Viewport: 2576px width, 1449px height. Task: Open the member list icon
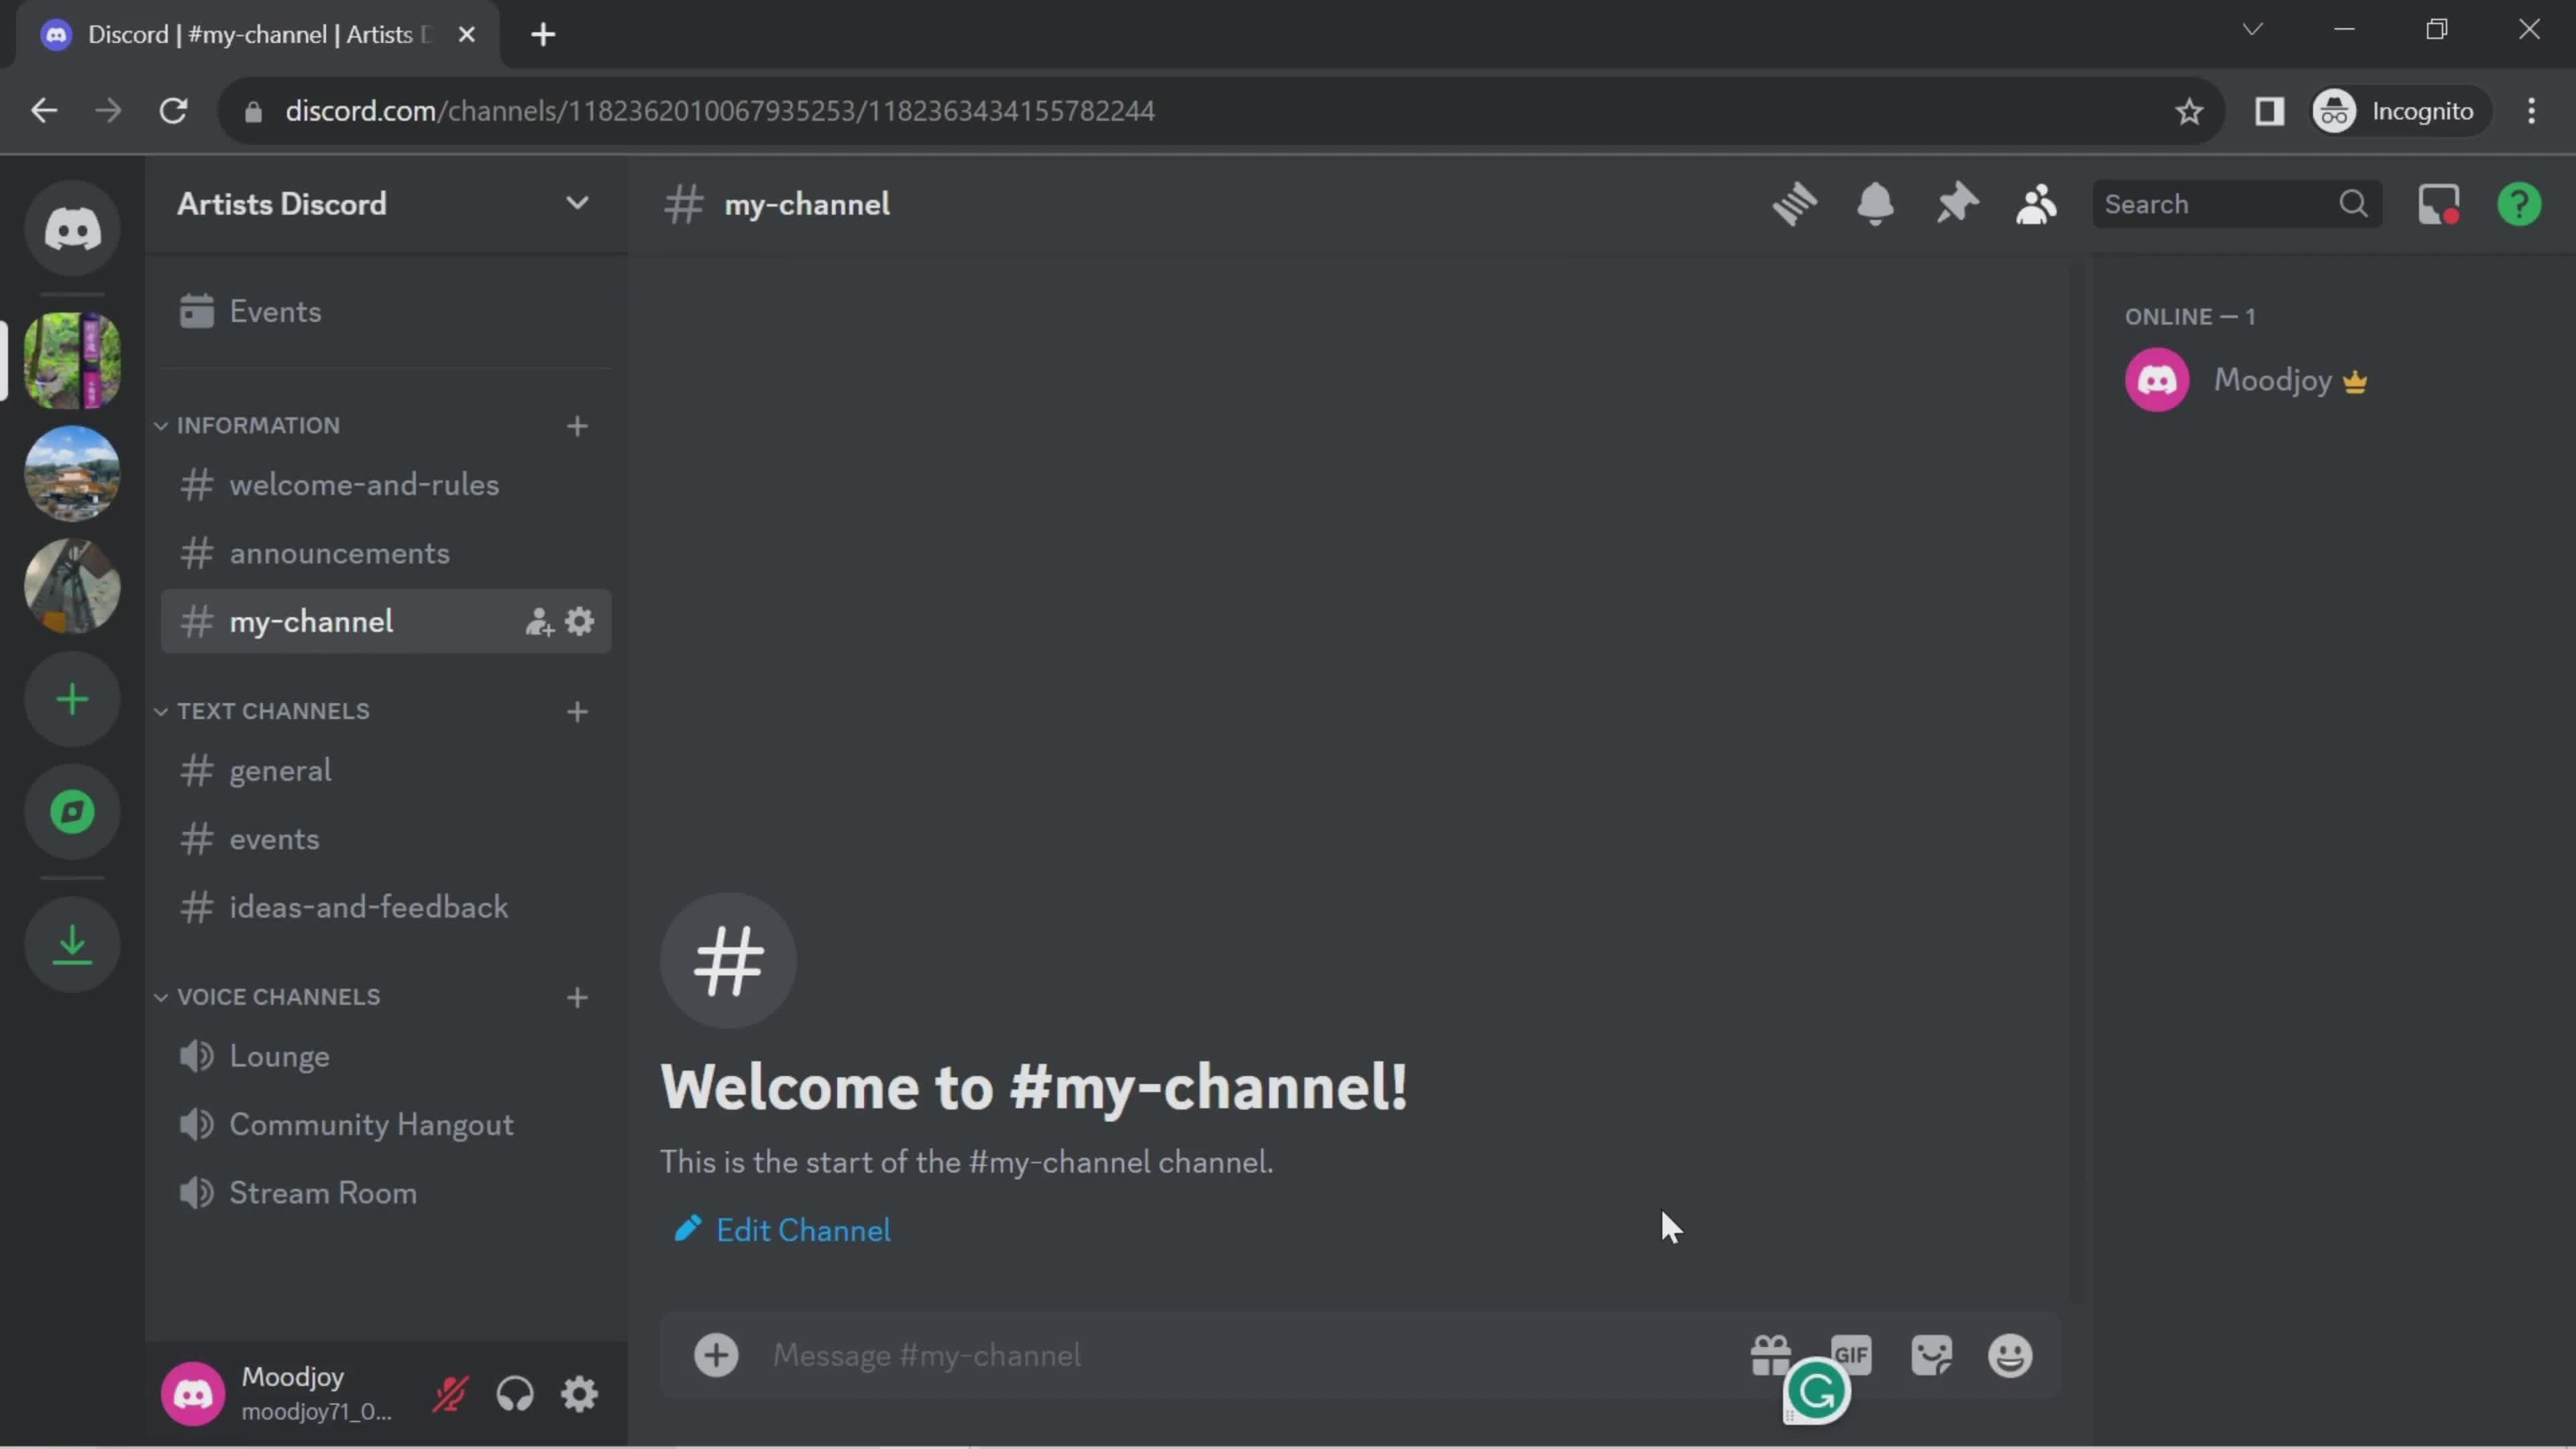(2038, 203)
